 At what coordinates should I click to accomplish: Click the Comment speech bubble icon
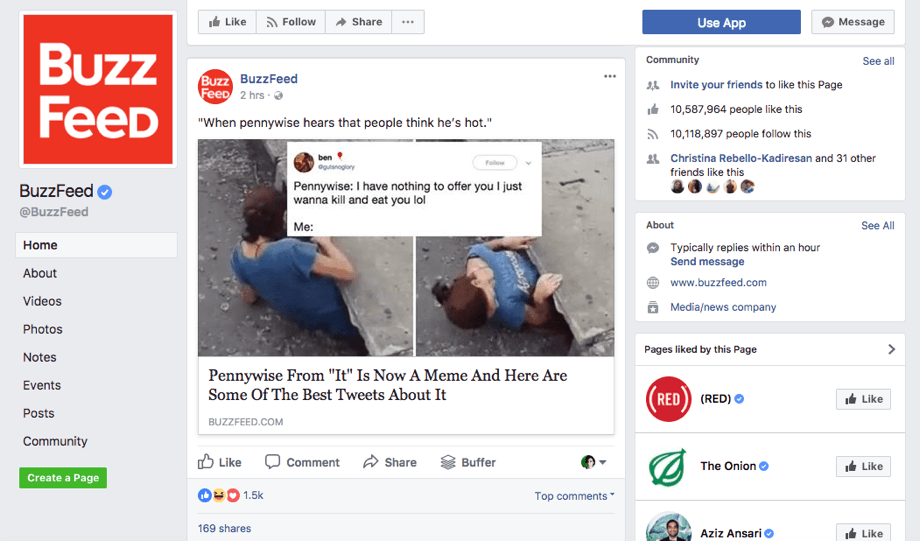272,462
